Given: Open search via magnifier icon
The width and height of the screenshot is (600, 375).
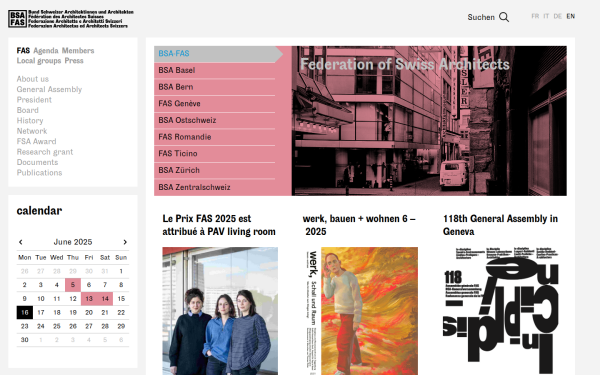Looking at the screenshot, I should pyautogui.click(x=504, y=17).
